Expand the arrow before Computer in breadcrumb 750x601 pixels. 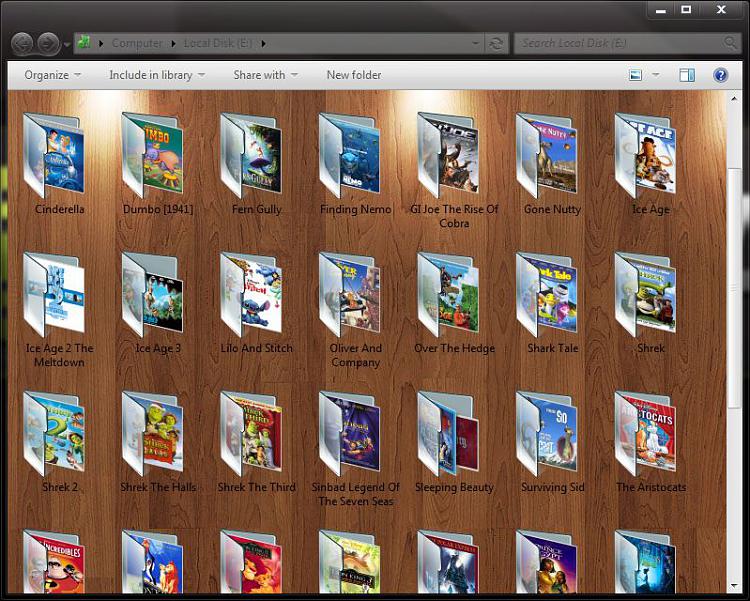click(x=101, y=44)
